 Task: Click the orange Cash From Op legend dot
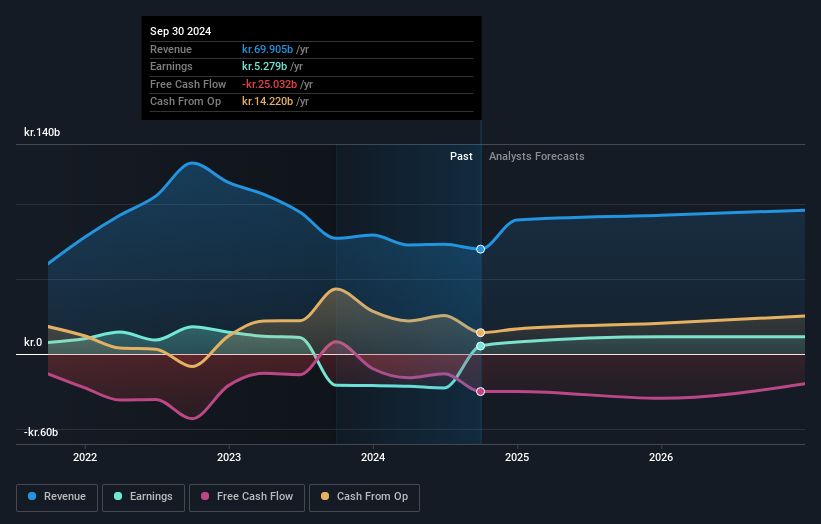(325, 496)
